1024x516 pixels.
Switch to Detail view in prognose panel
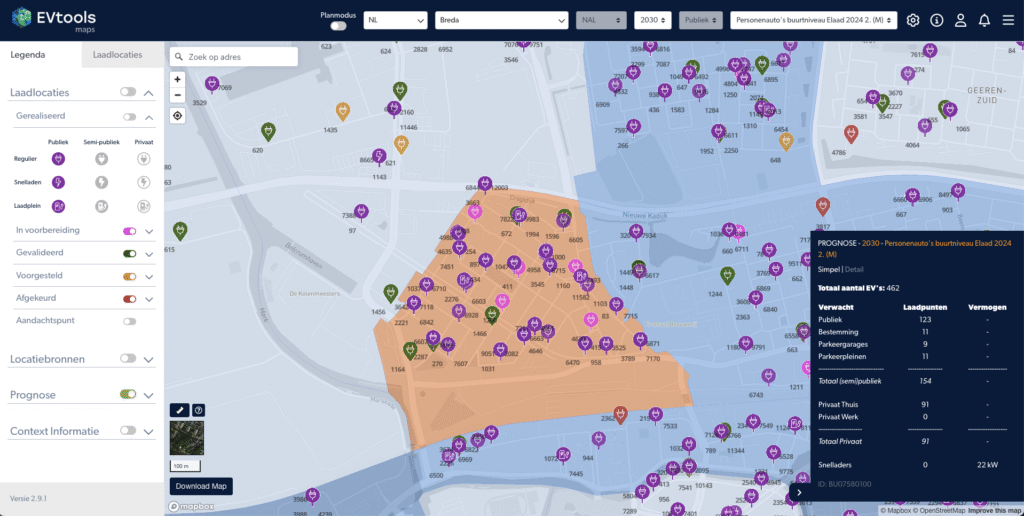(x=855, y=269)
